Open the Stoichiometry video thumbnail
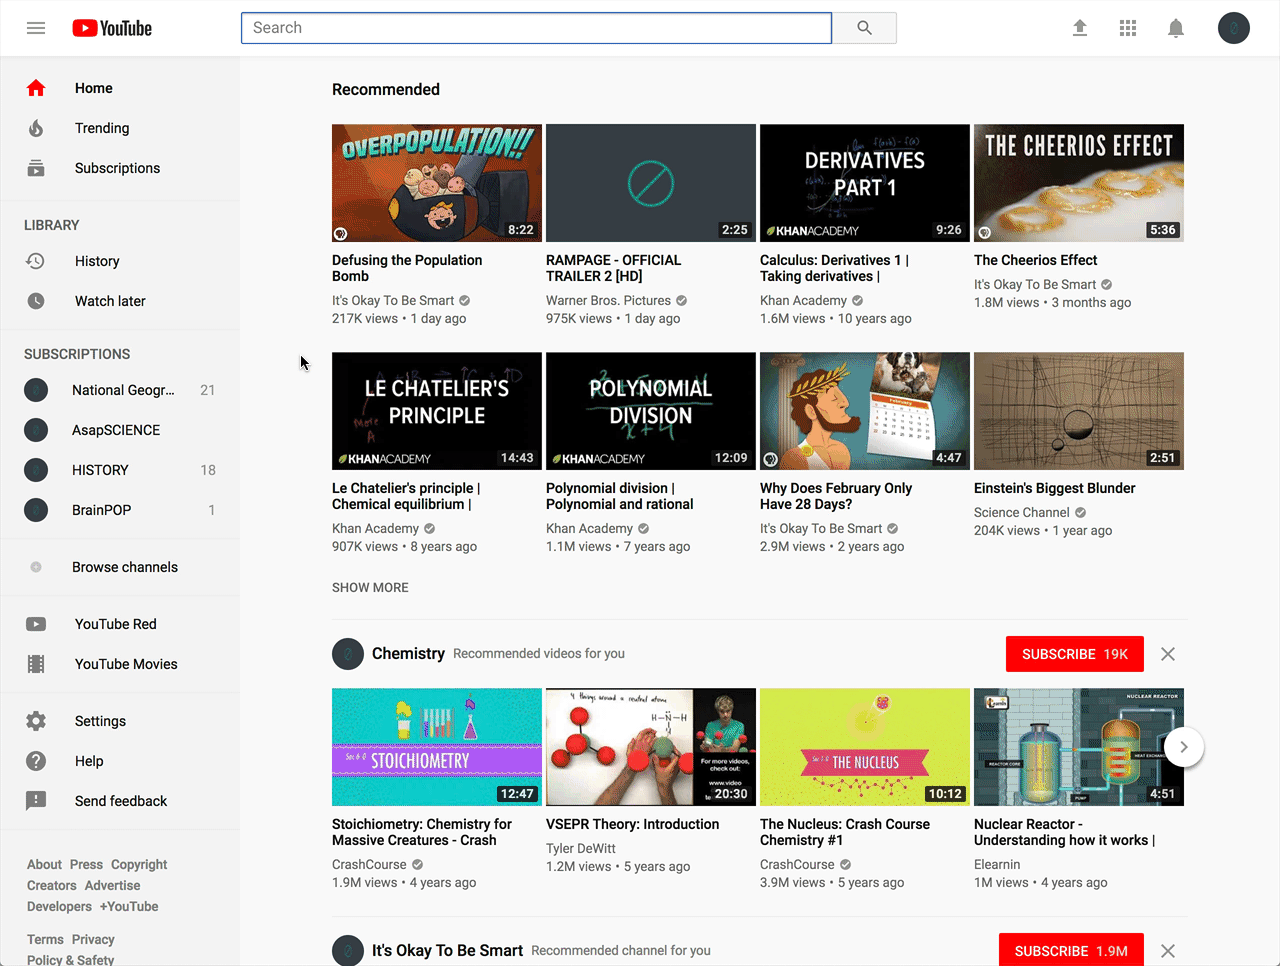1280x966 pixels. coord(437,747)
